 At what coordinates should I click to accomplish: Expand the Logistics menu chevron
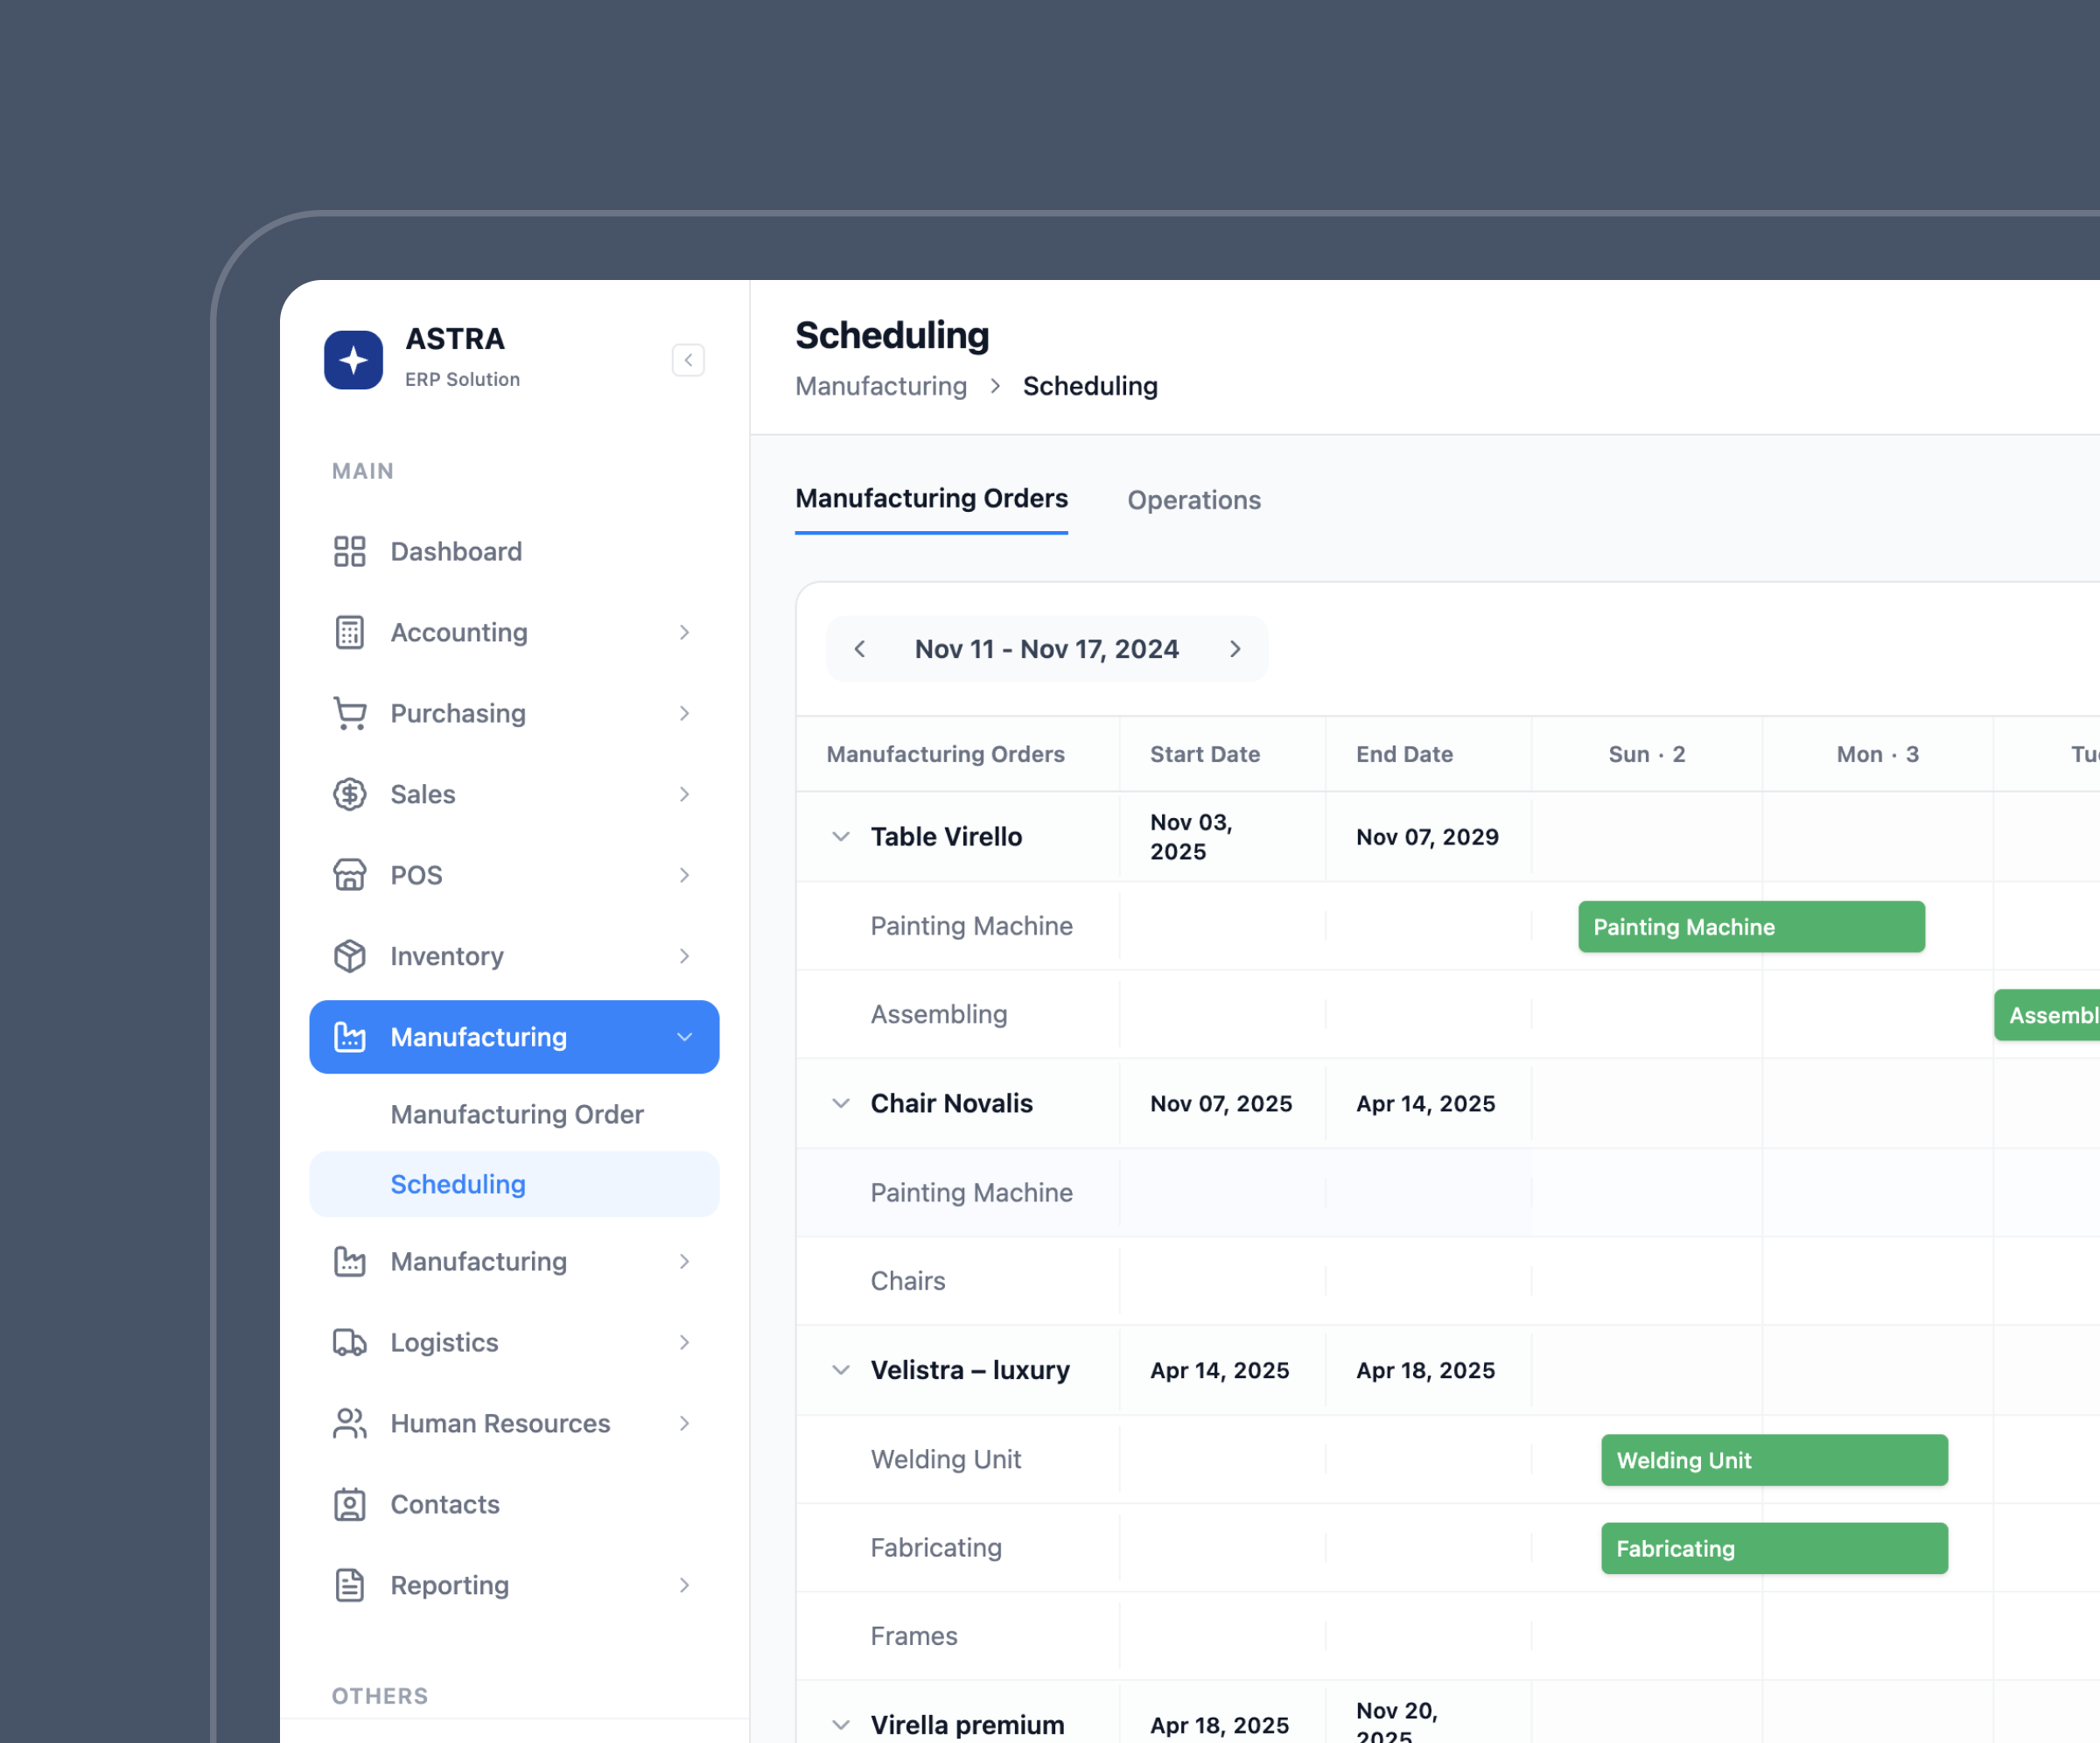tap(684, 1342)
